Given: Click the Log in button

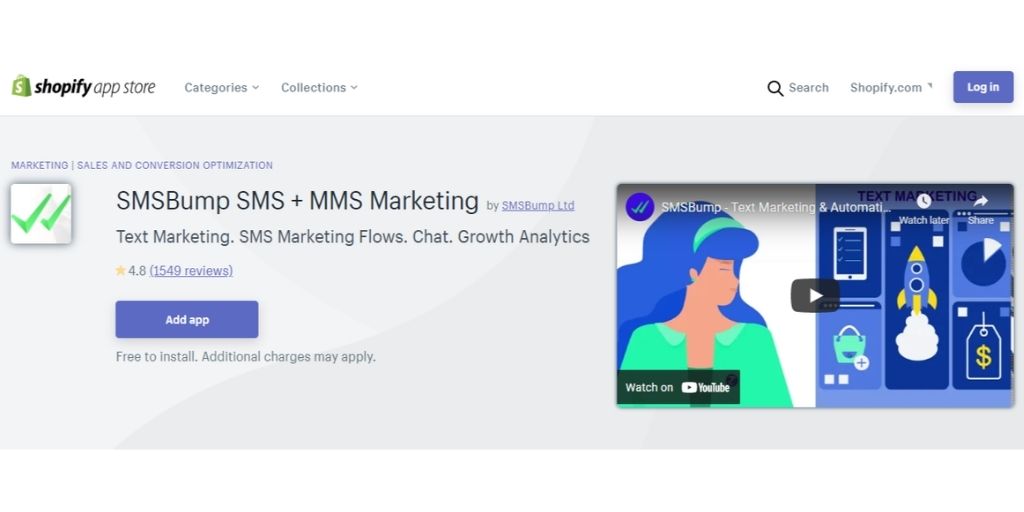Looking at the screenshot, I should click(983, 87).
